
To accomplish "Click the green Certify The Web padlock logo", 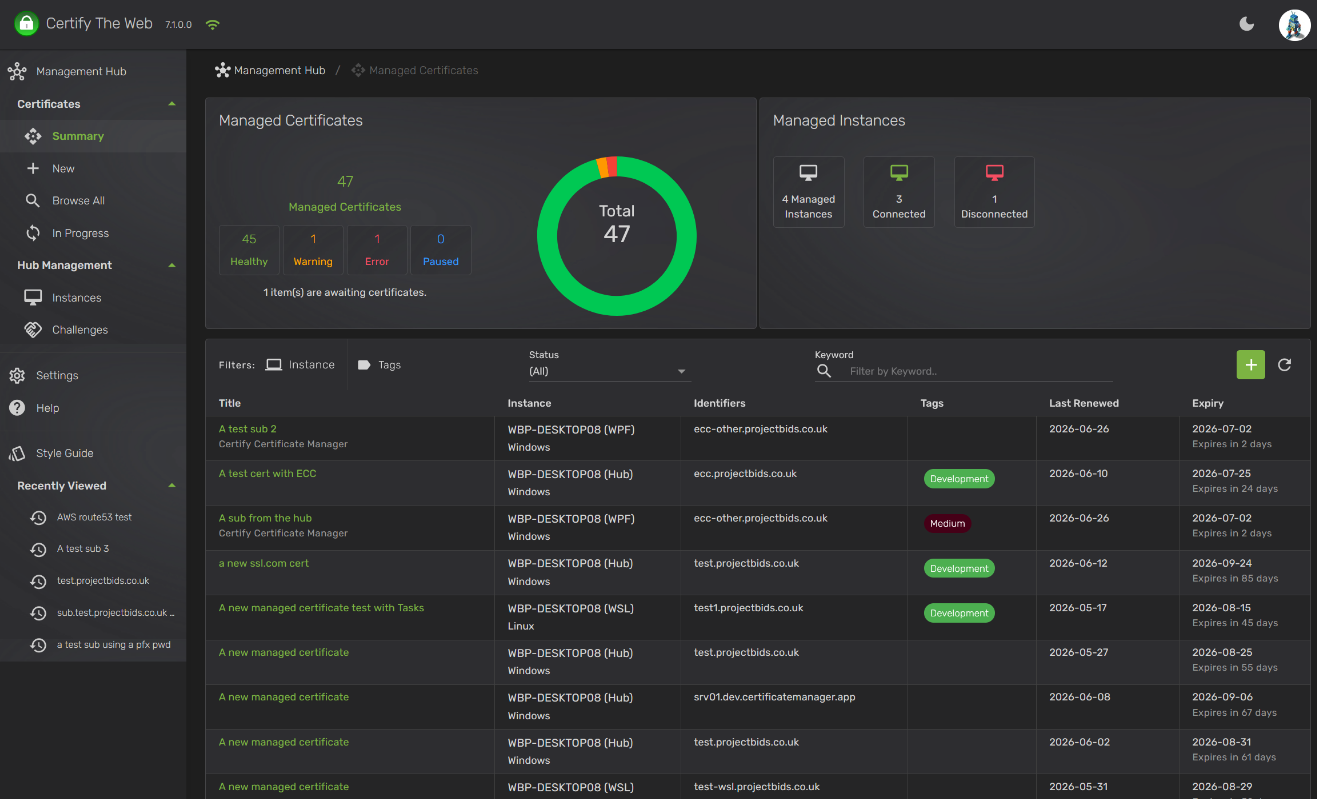I will (26, 24).
